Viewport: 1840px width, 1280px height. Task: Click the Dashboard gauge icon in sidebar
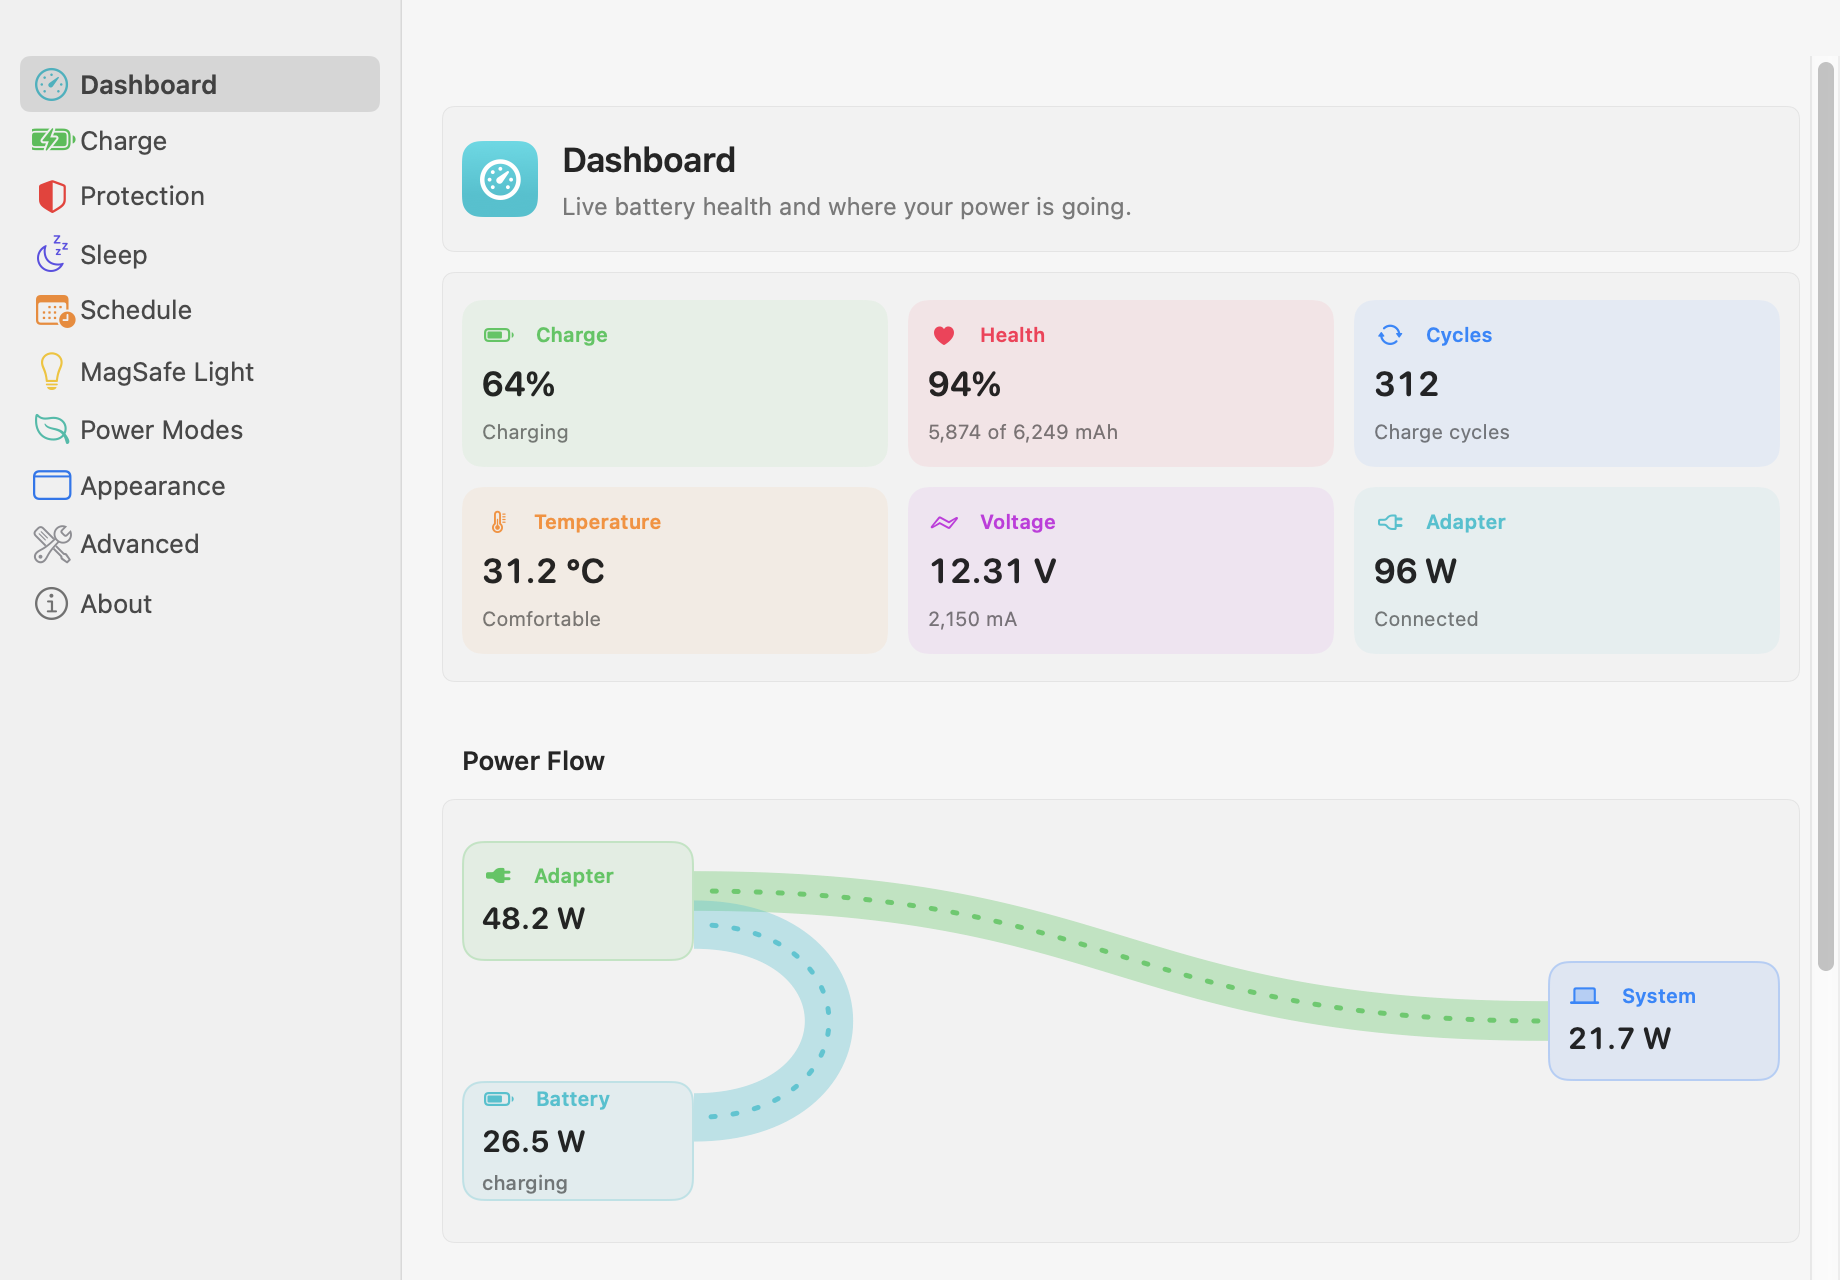coord(51,85)
